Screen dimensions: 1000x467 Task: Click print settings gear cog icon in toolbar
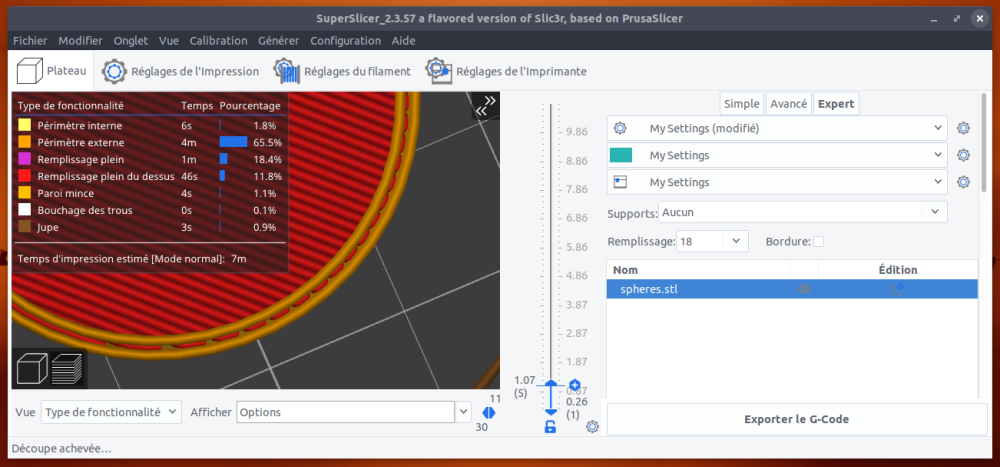tap(115, 71)
